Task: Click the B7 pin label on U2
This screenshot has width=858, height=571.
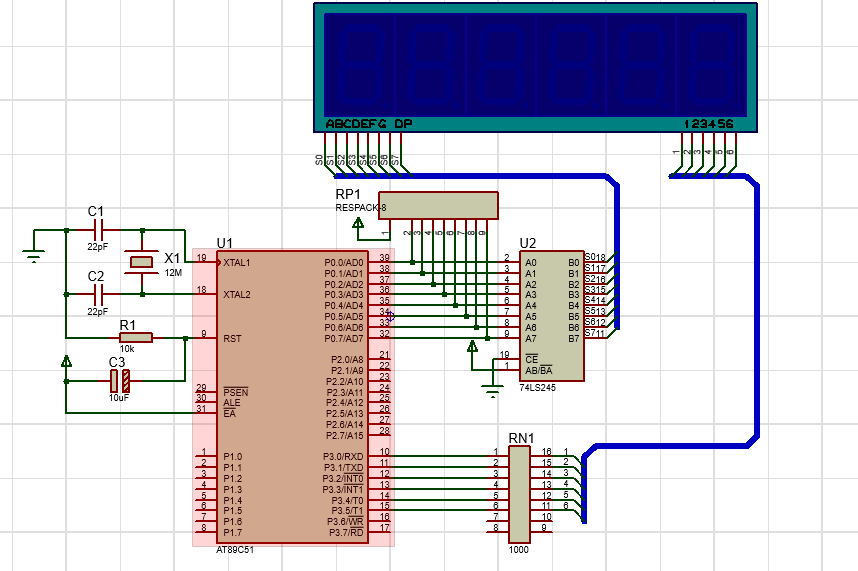Action: click(x=573, y=339)
